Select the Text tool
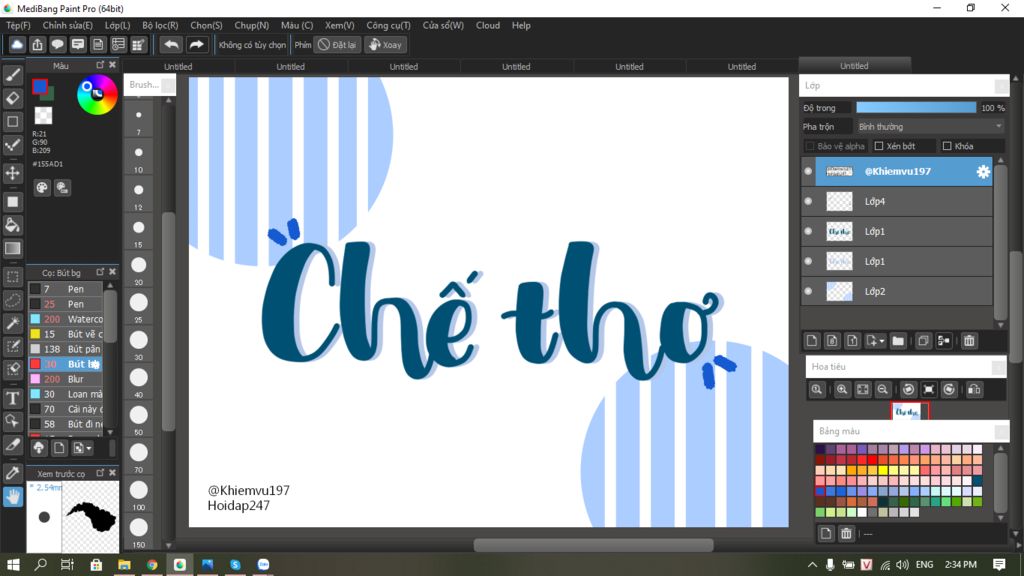1024x576 pixels. [x=12, y=398]
